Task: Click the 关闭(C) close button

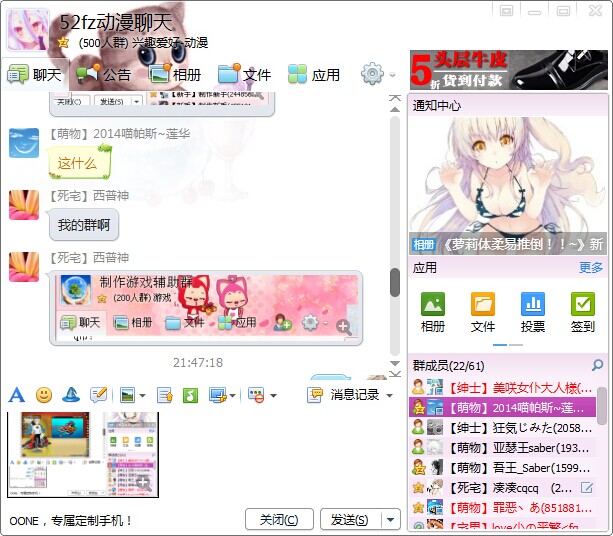Action: click(x=279, y=520)
